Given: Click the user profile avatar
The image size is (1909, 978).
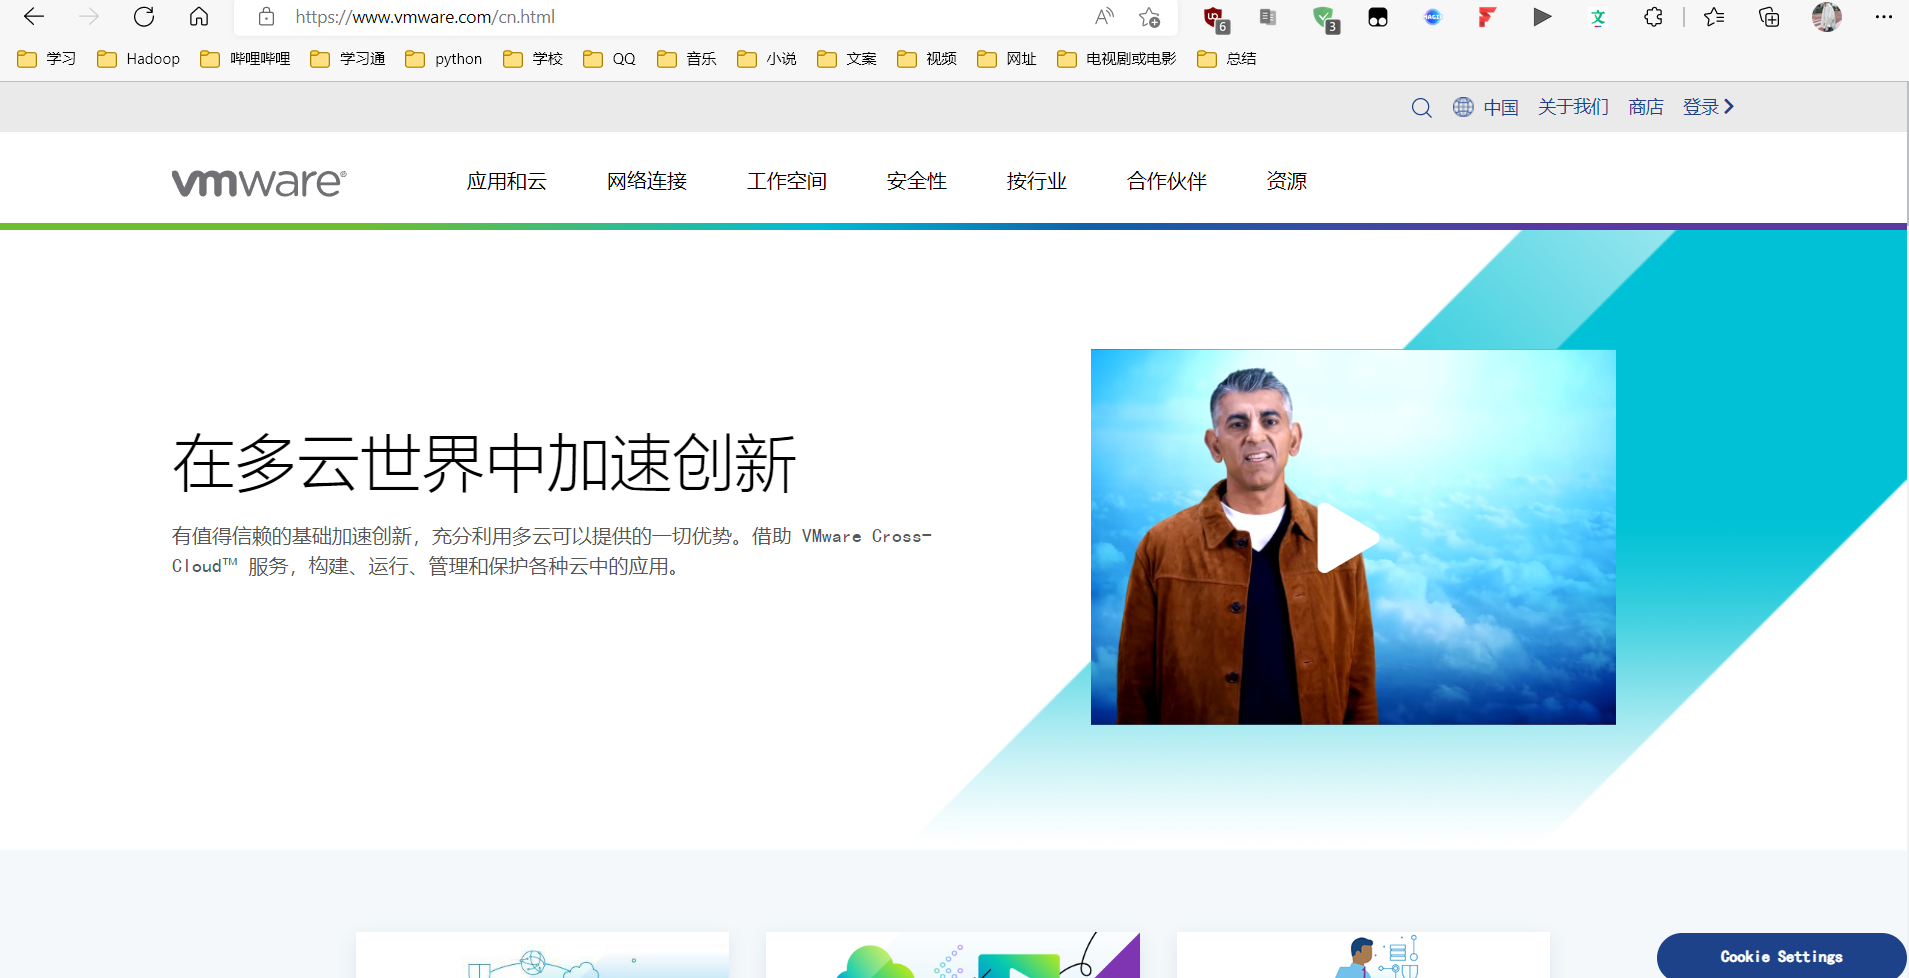Looking at the screenshot, I should point(1826,17).
